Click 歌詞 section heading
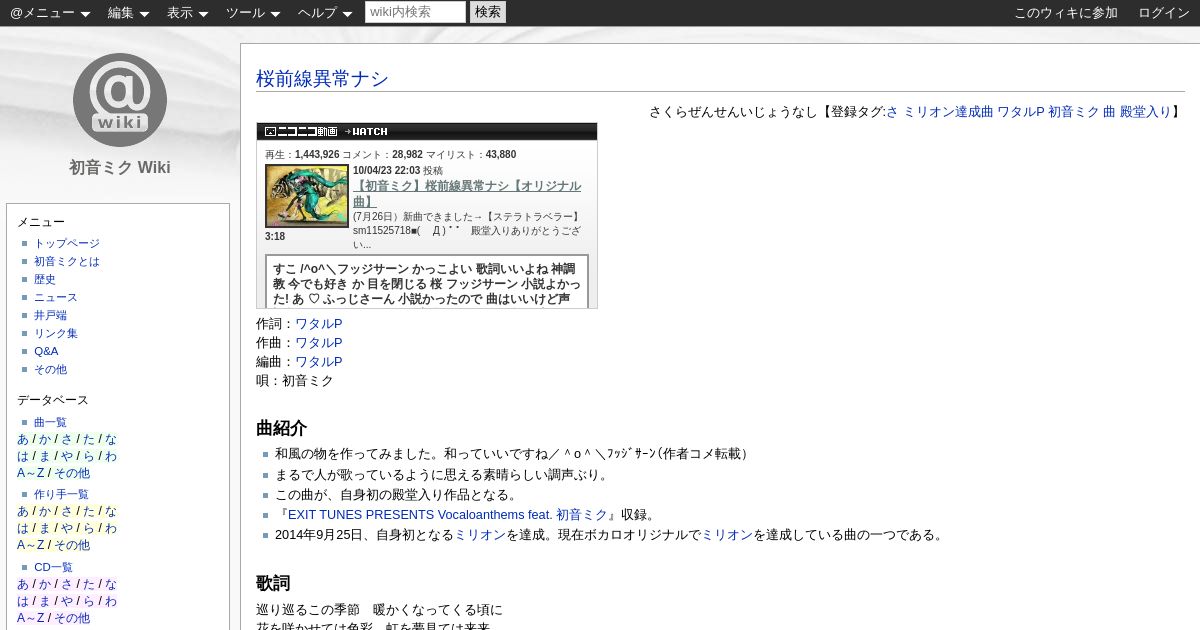 (273, 583)
